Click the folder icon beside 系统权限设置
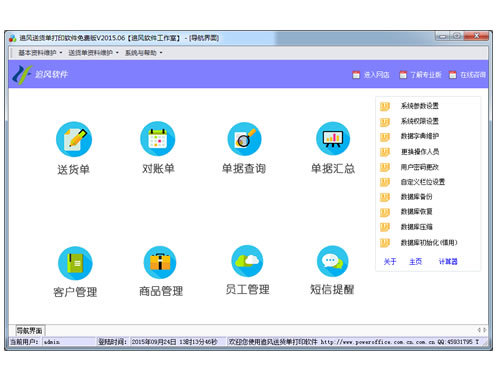Image resolution: width=500 pixels, height=375 pixels. coord(385,122)
